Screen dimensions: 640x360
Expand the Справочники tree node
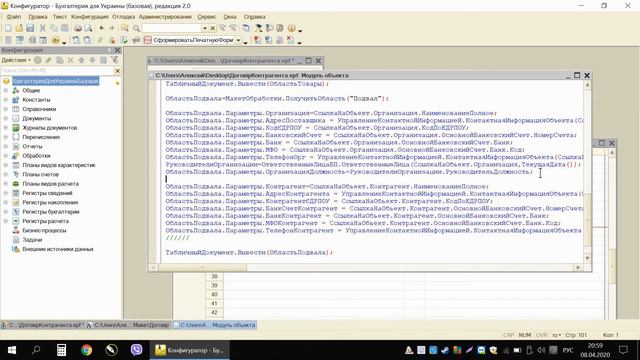[6, 109]
